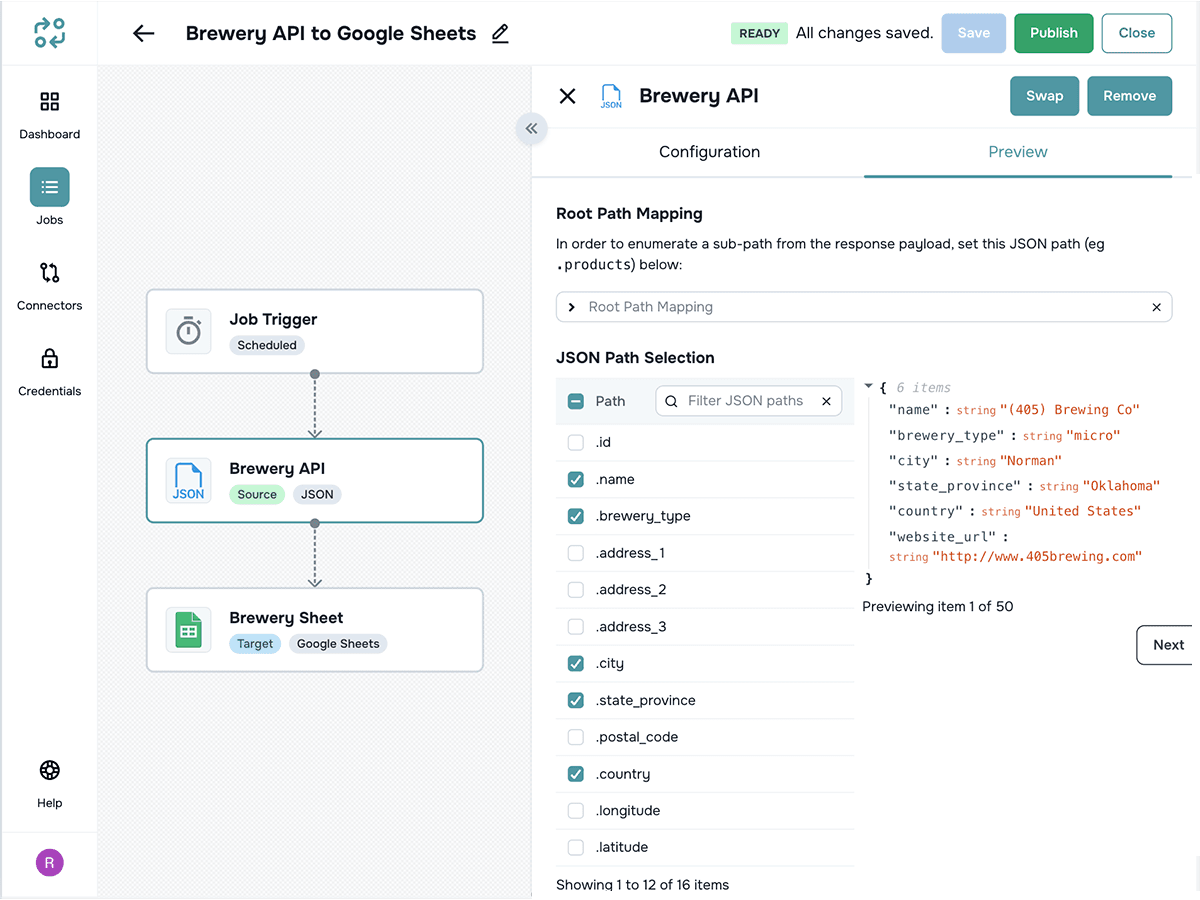Check the .longitude checkbox
The width and height of the screenshot is (1200, 900).
click(x=575, y=811)
